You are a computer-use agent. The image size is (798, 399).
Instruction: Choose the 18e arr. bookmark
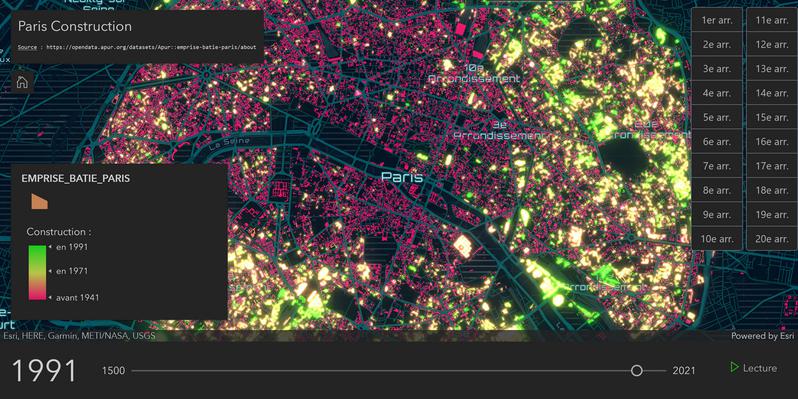pos(772,190)
